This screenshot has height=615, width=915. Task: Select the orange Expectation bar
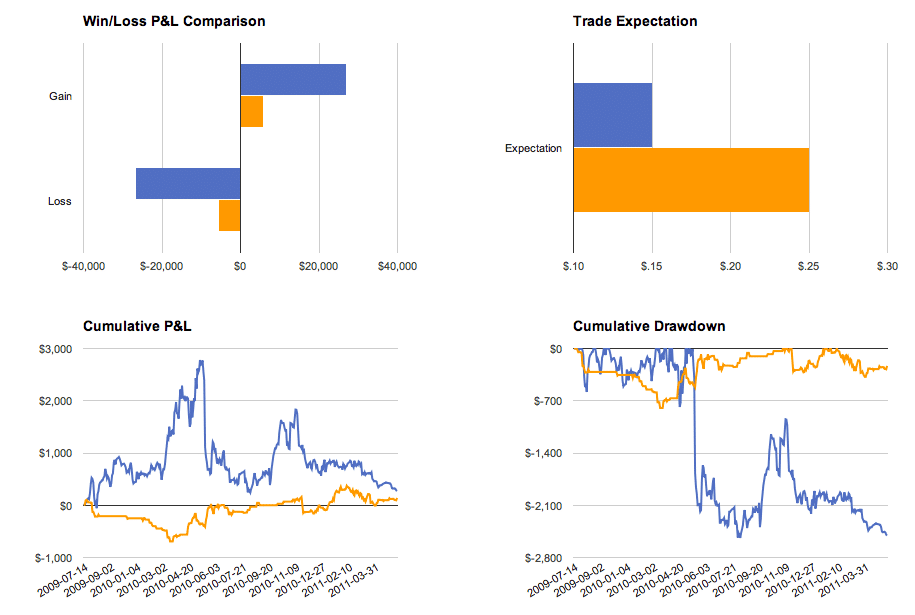point(691,180)
